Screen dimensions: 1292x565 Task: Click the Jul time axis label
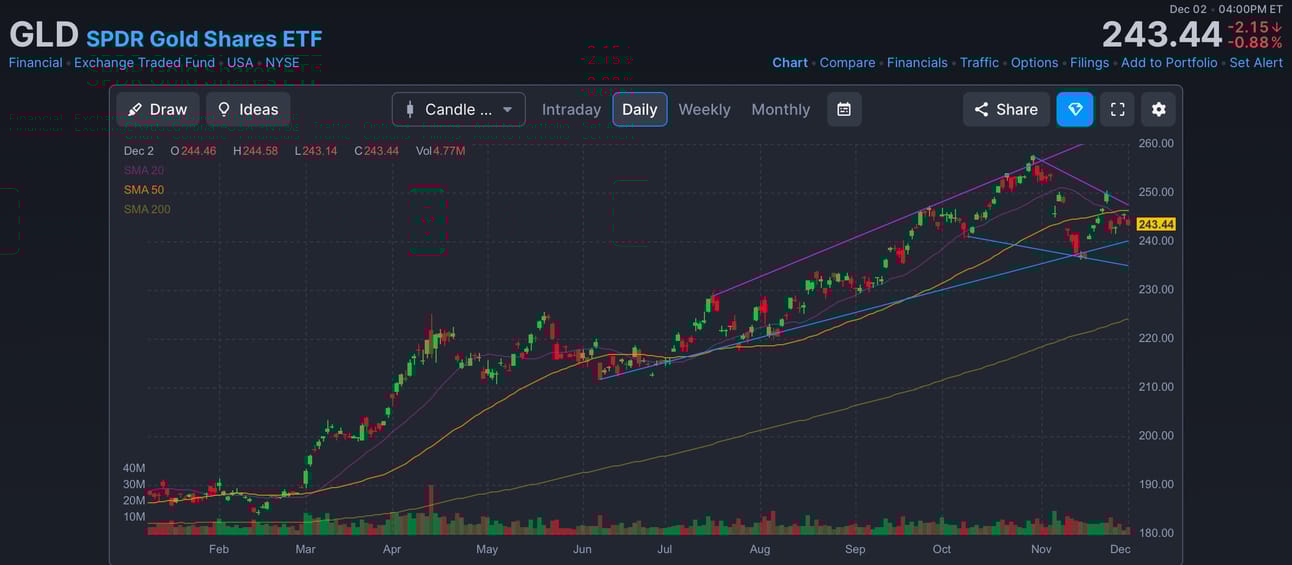point(664,549)
